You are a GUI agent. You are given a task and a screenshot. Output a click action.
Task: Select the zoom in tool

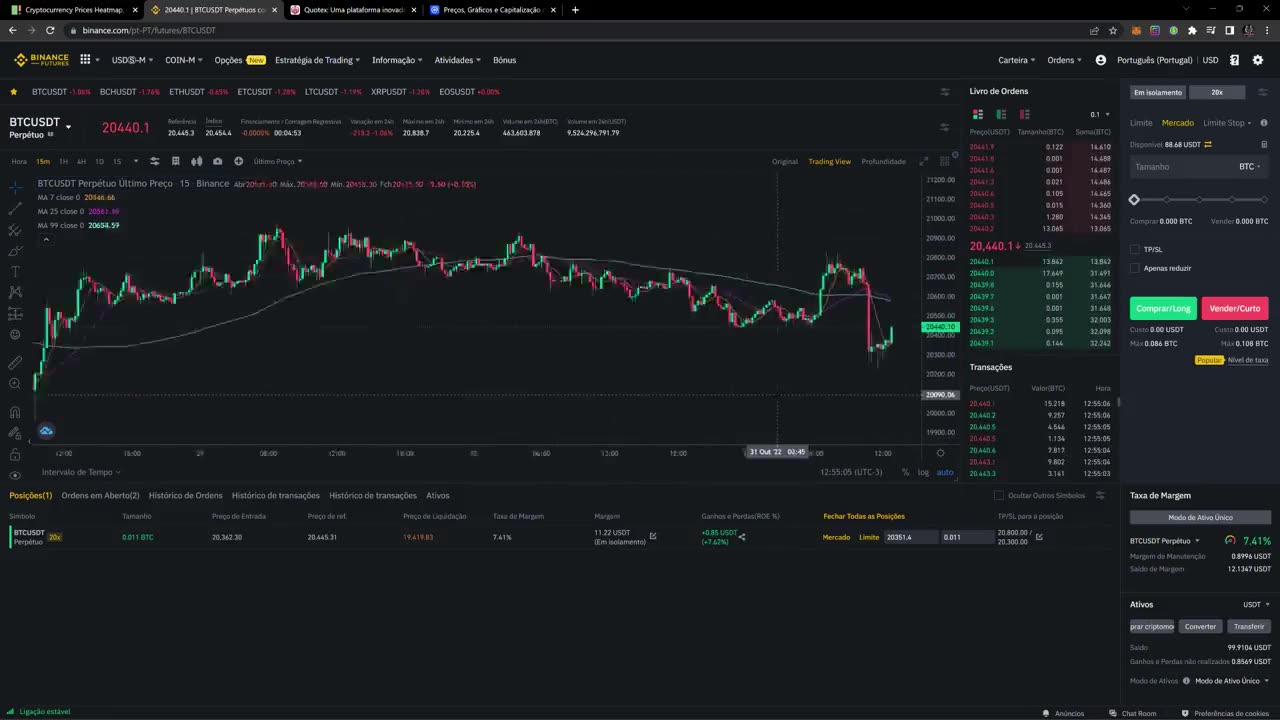[15, 383]
